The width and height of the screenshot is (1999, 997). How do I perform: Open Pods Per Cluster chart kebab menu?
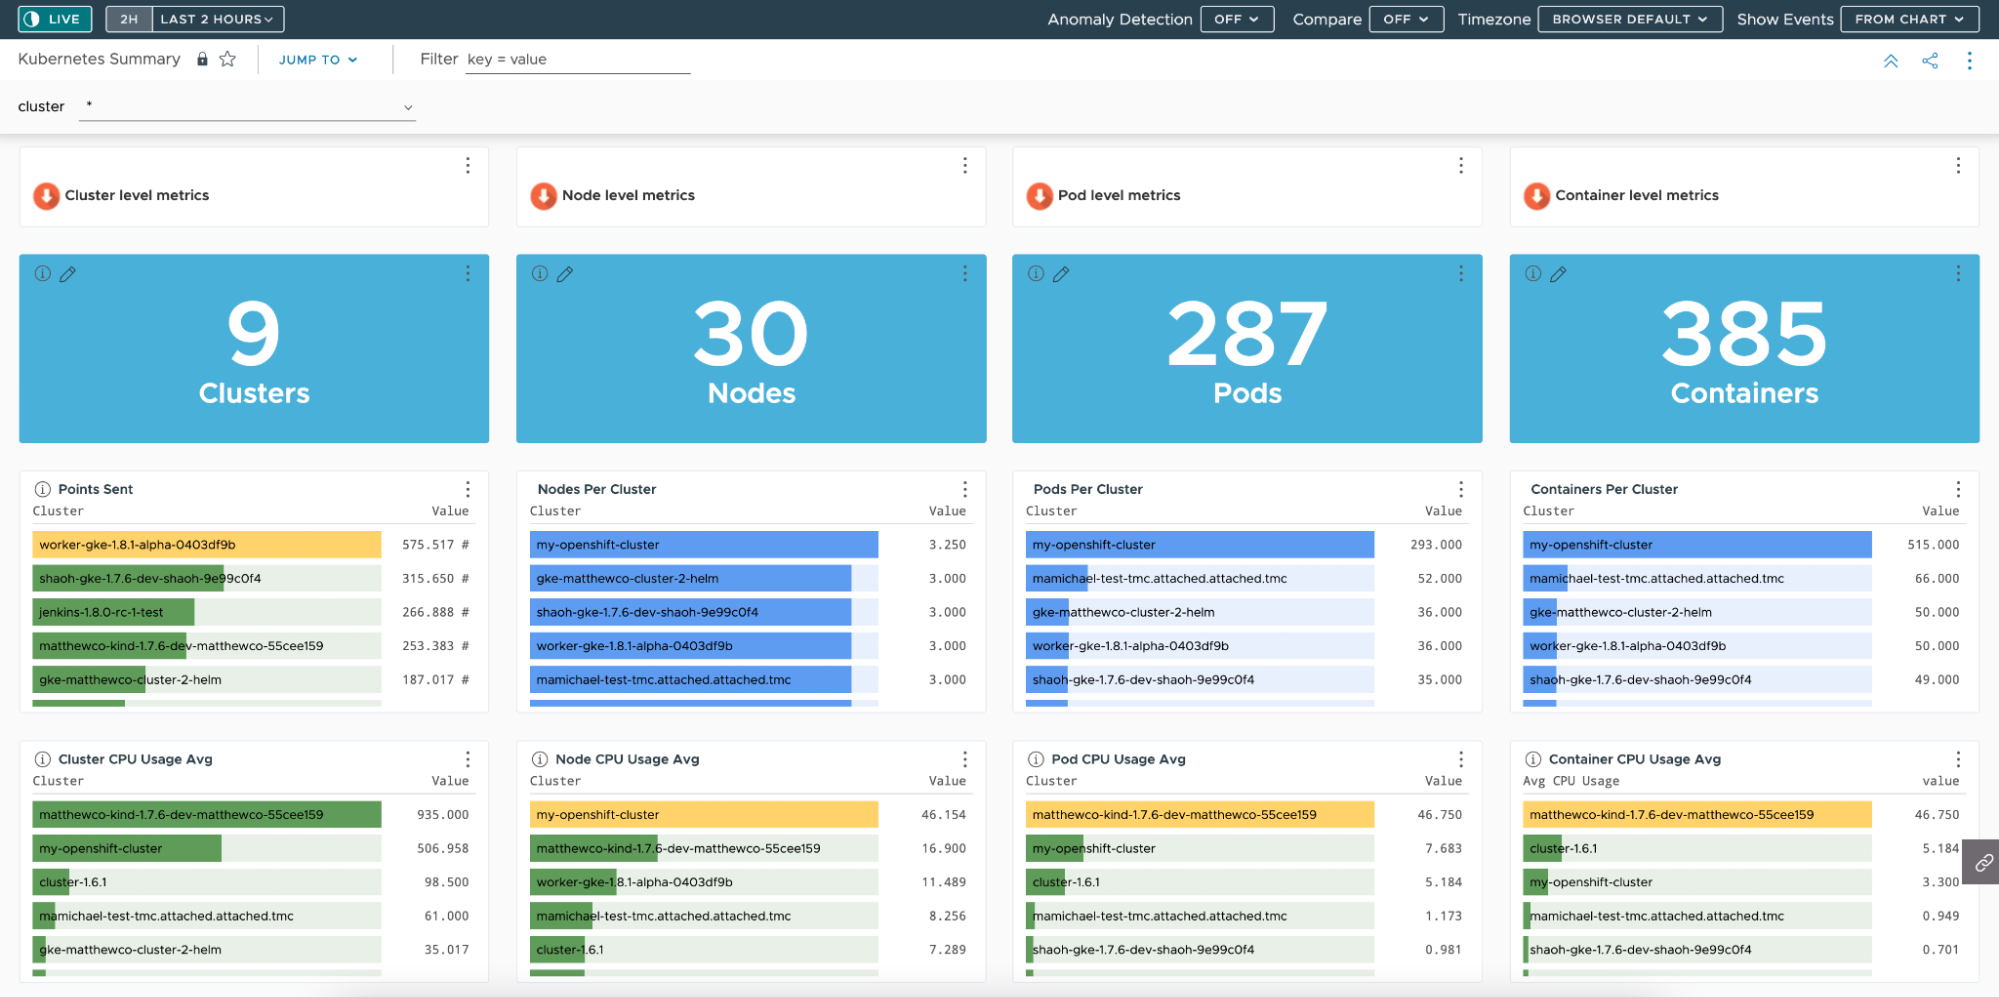(x=1460, y=489)
